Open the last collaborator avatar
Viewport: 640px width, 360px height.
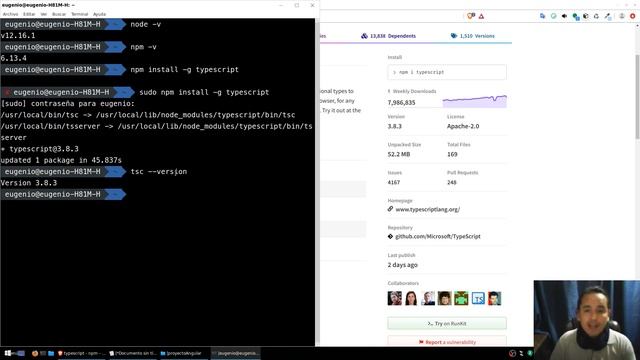494,298
